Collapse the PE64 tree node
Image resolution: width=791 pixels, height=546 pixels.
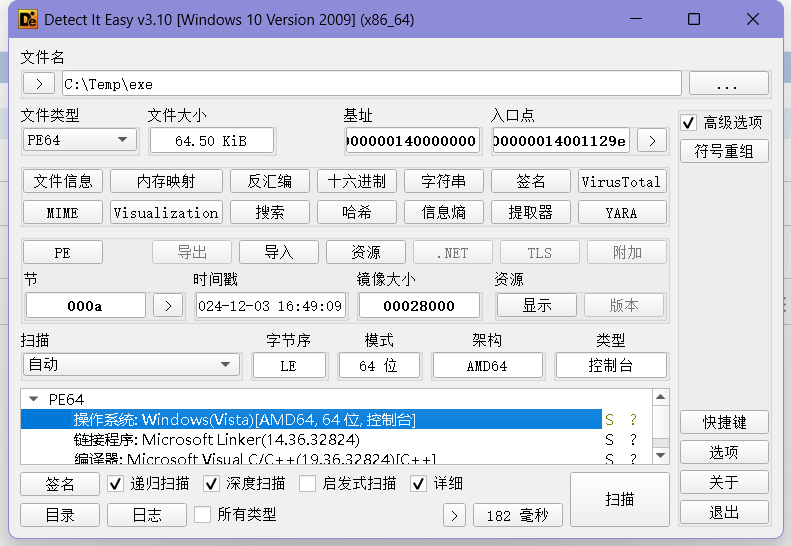pos(34,399)
